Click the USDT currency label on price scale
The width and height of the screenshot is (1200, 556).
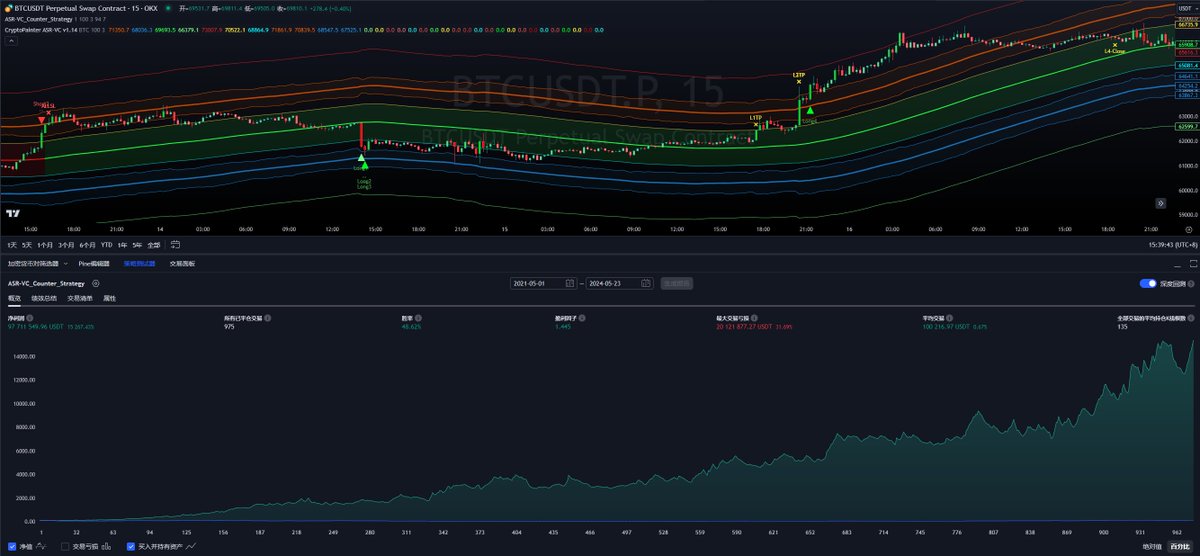(x=1186, y=8)
